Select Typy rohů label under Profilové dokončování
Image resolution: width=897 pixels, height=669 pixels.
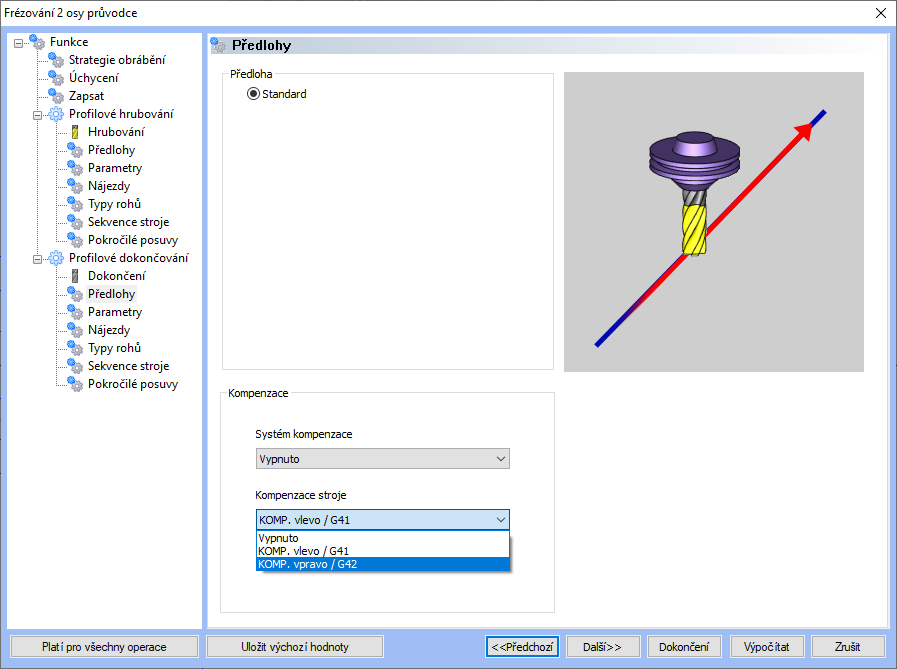tap(114, 348)
